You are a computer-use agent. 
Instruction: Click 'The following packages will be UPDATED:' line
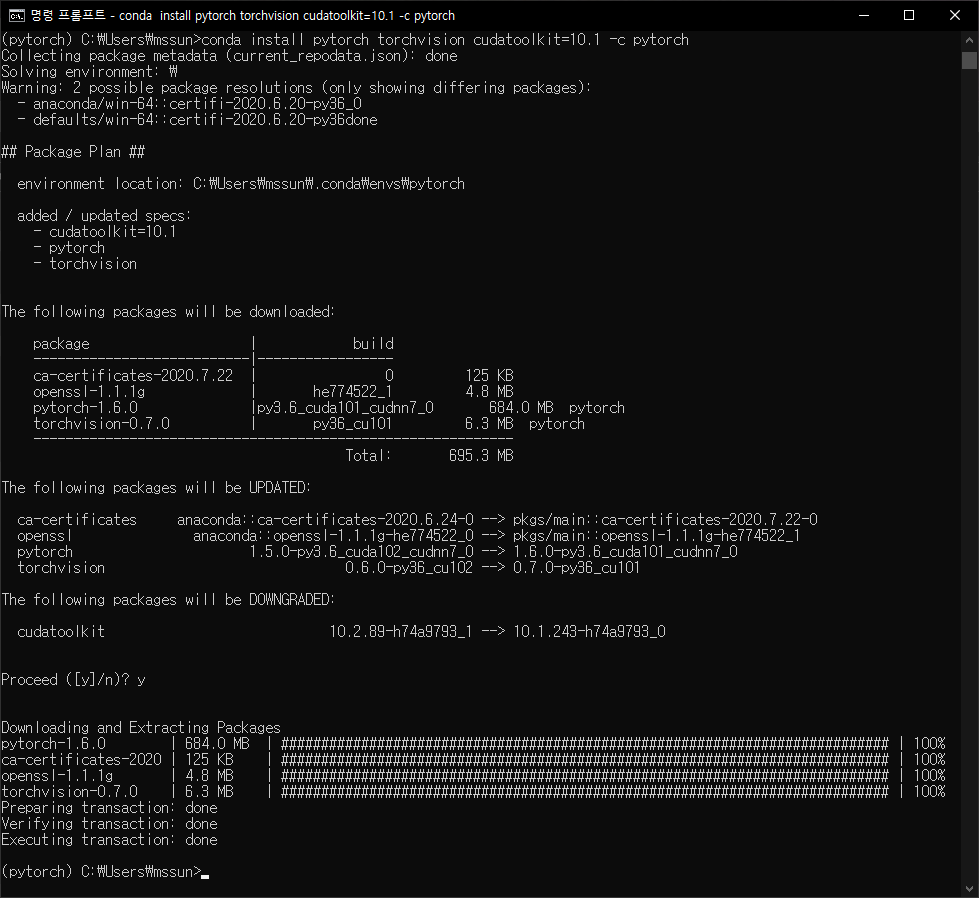pyautogui.click(x=156, y=488)
